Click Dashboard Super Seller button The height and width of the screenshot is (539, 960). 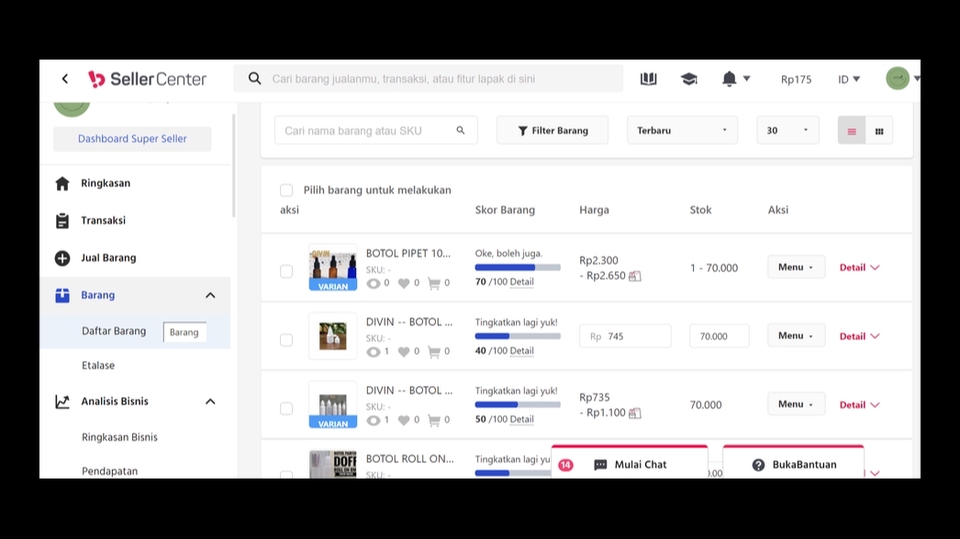tap(132, 139)
